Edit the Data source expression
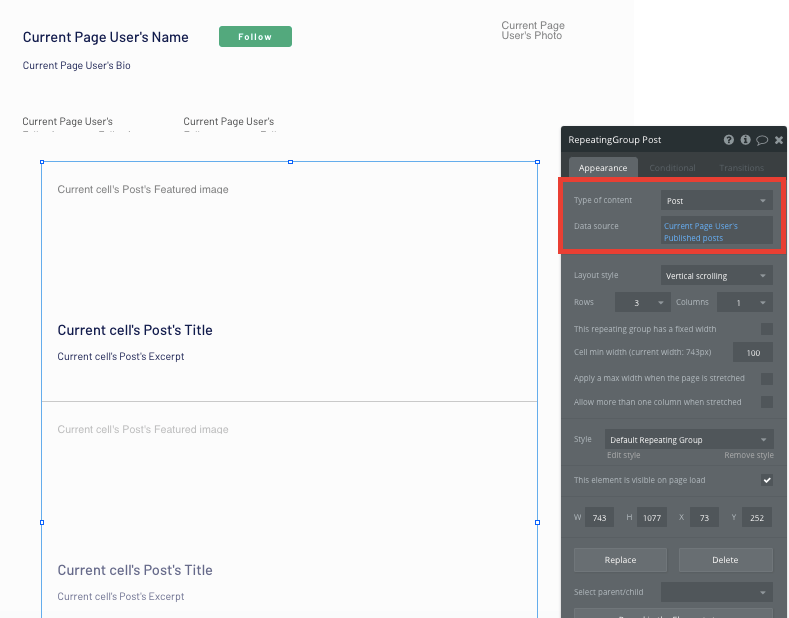 click(x=717, y=231)
